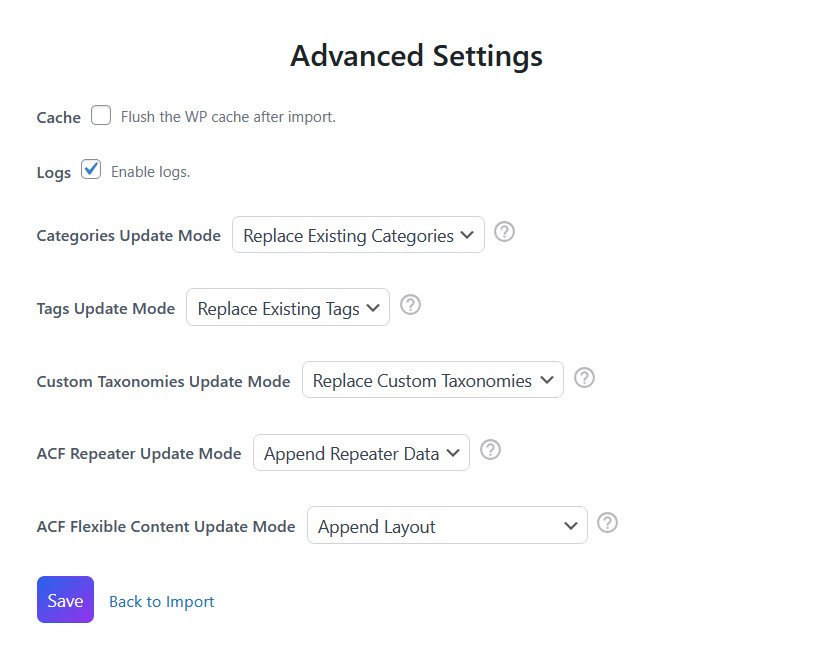Image resolution: width=831 pixels, height=657 pixels.
Task: Click the Advanced Settings heading
Action: tap(416, 55)
